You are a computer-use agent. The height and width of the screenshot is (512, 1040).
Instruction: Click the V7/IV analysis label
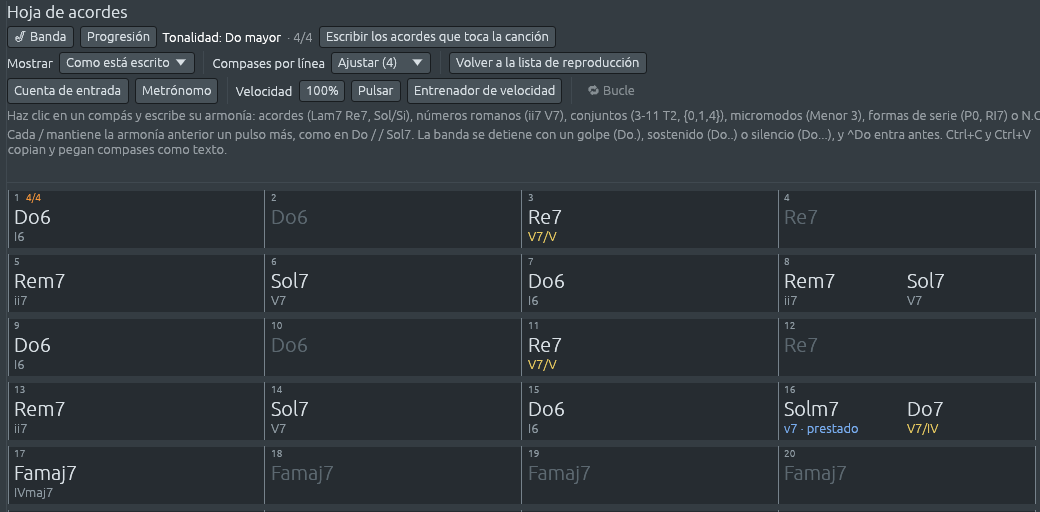coord(922,429)
